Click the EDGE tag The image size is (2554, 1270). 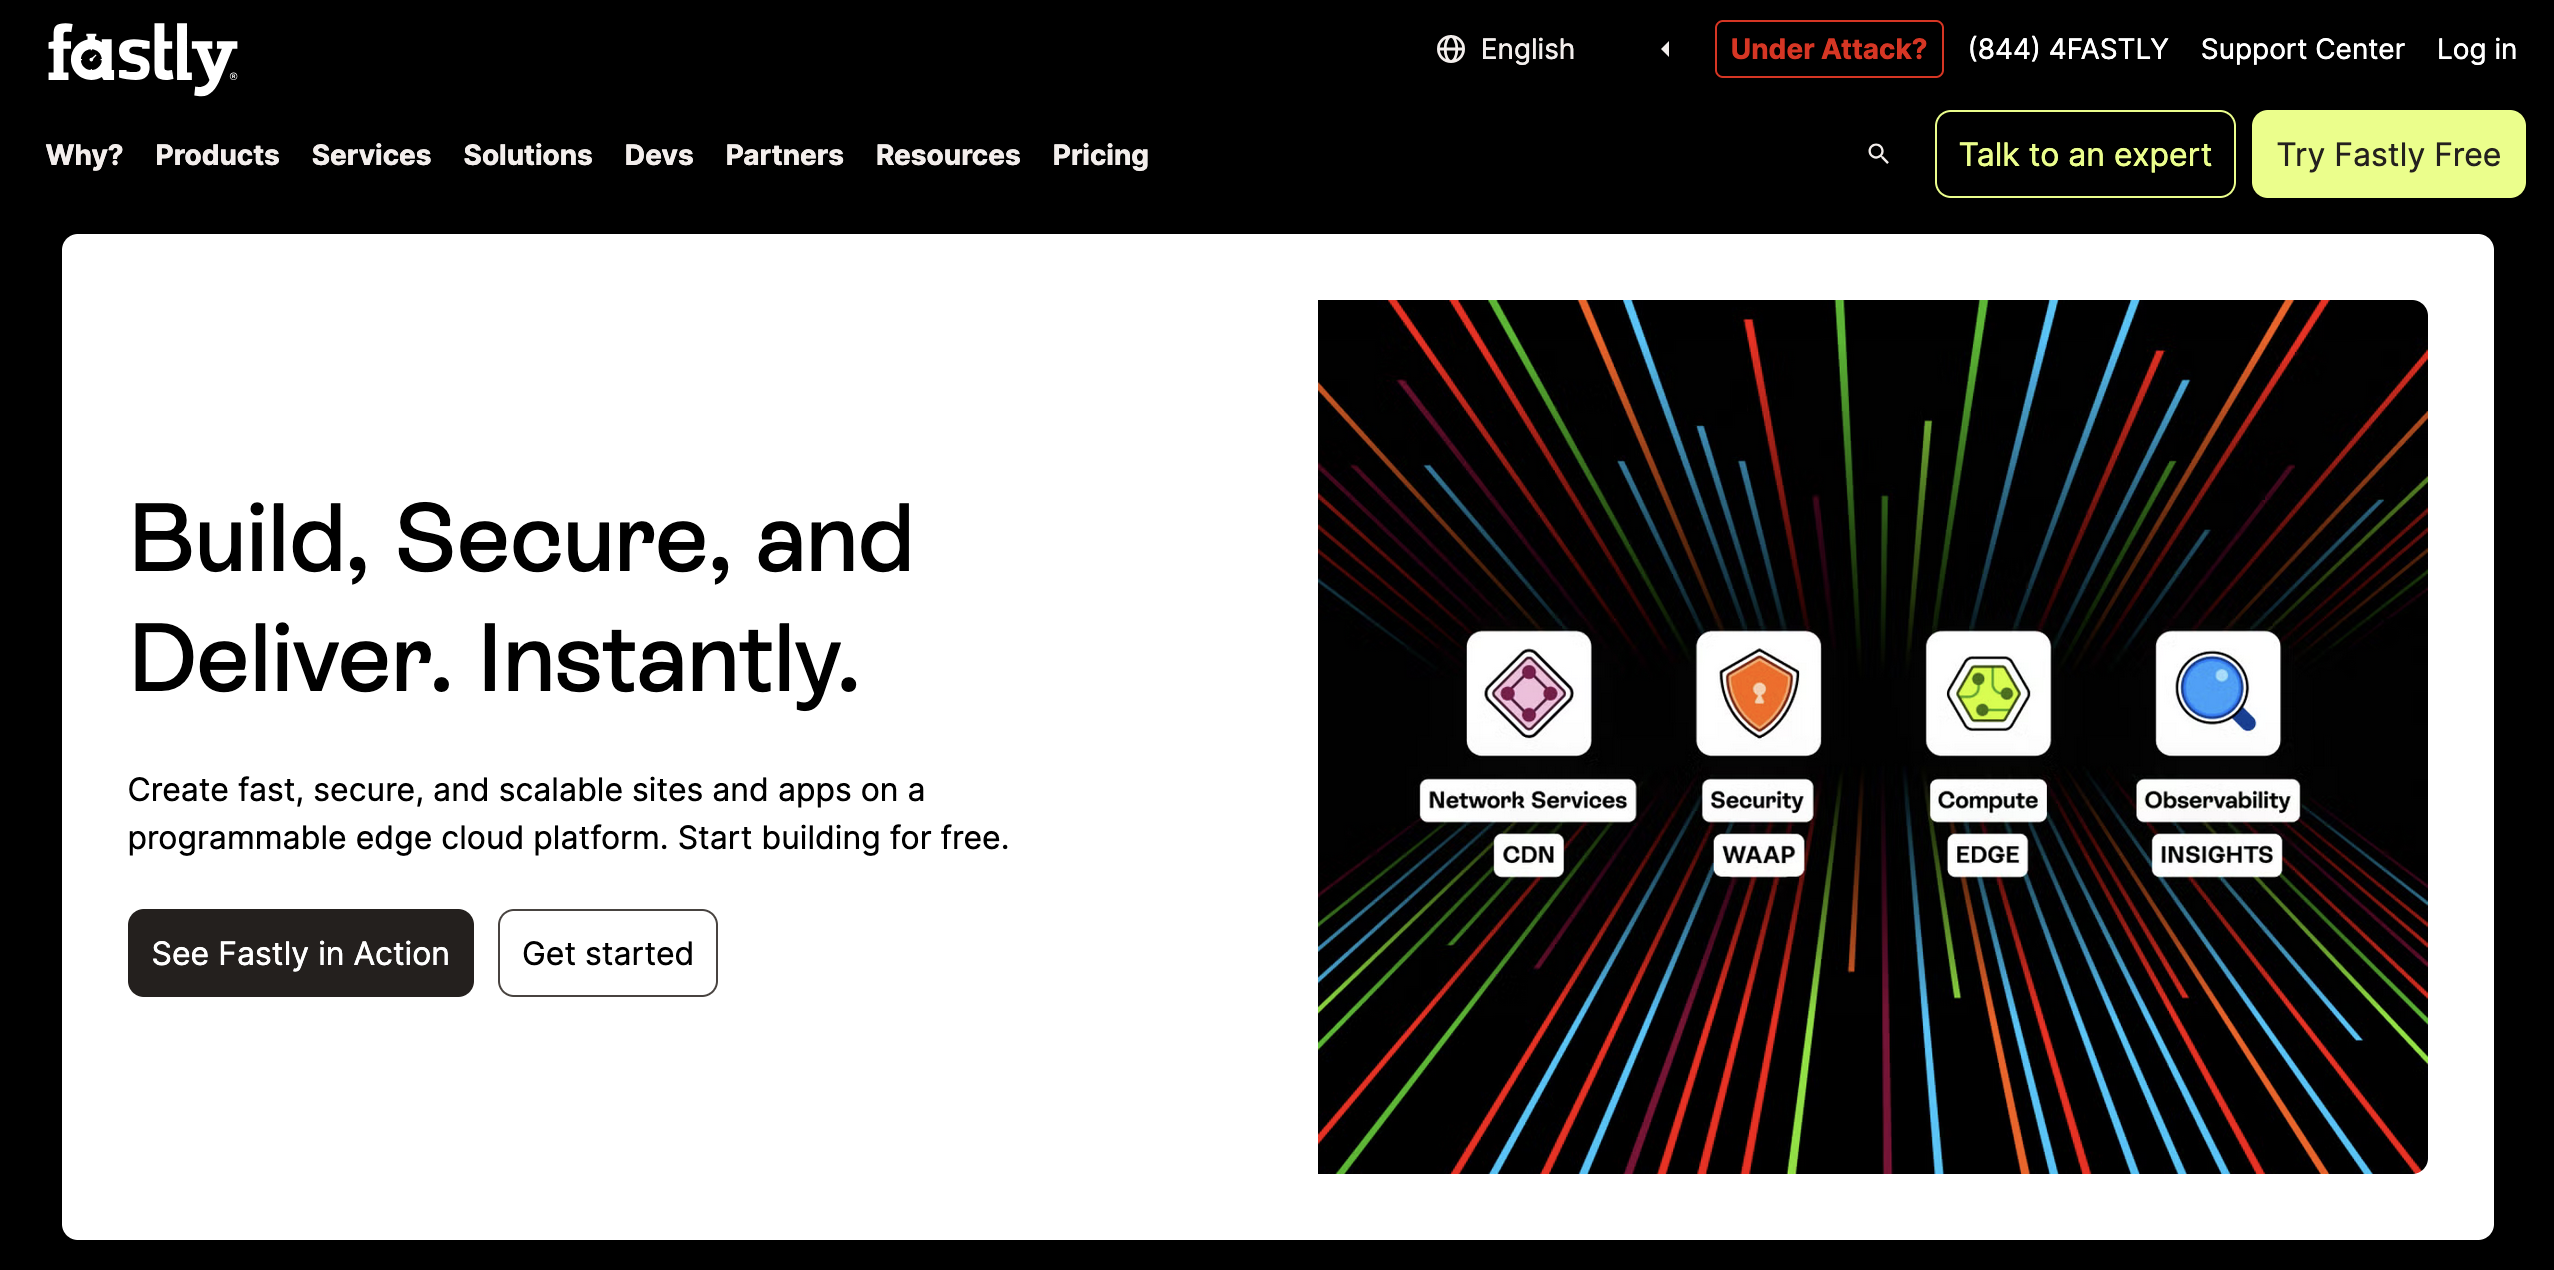(x=1987, y=855)
